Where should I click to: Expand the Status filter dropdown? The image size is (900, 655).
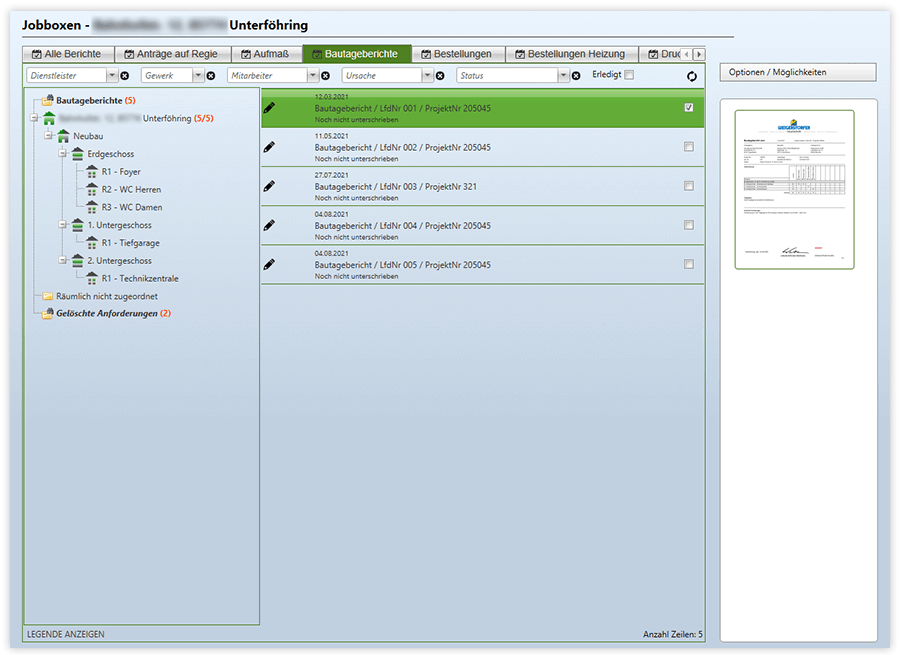(563, 74)
